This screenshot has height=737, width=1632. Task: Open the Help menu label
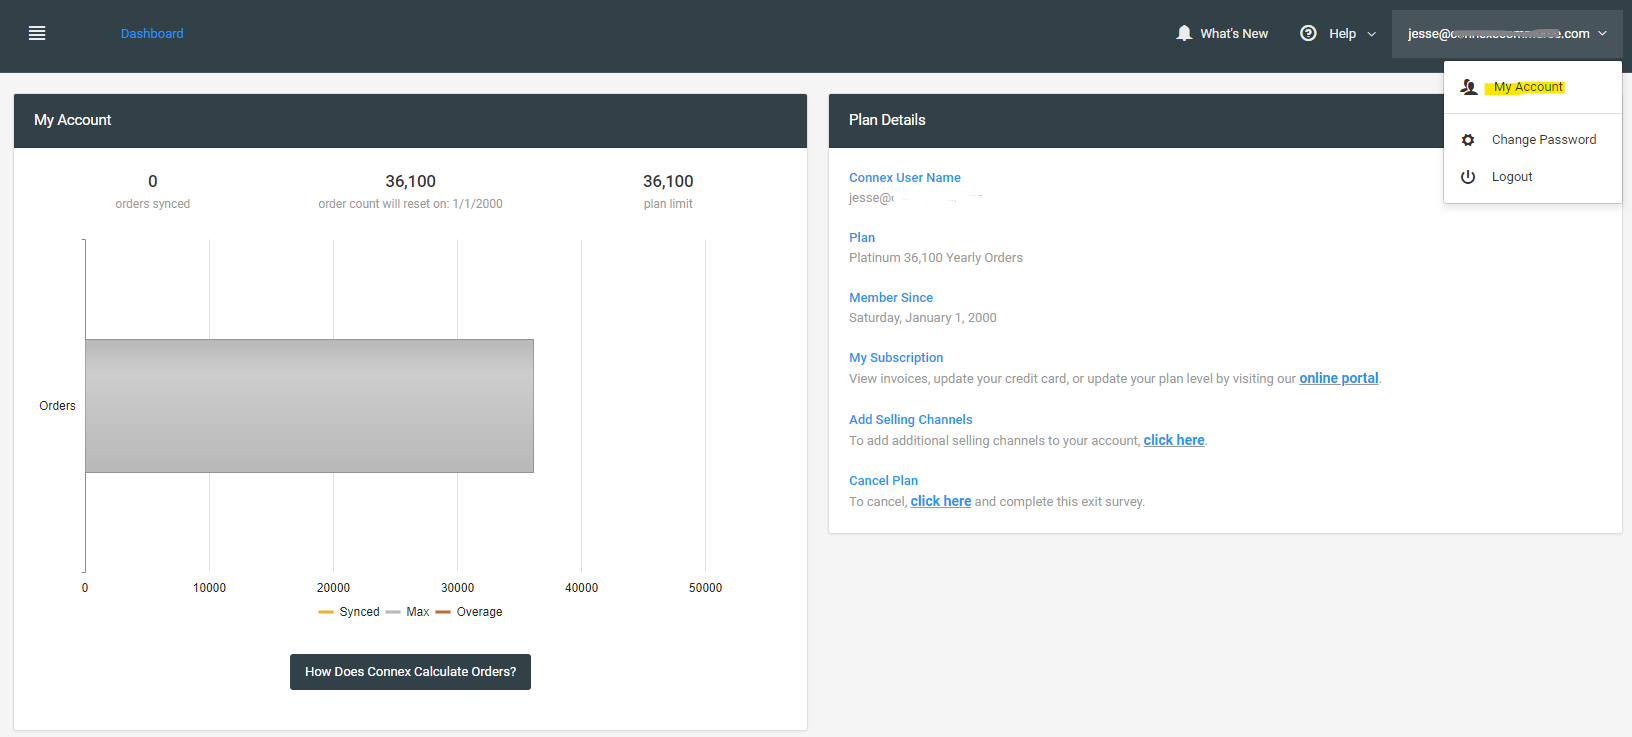pyautogui.click(x=1342, y=33)
